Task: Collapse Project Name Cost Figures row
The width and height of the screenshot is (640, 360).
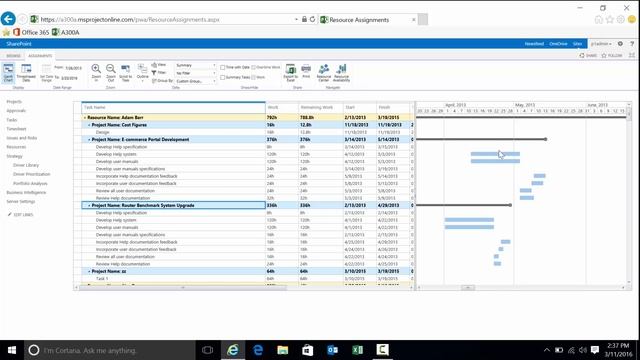Action: tap(89, 125)
